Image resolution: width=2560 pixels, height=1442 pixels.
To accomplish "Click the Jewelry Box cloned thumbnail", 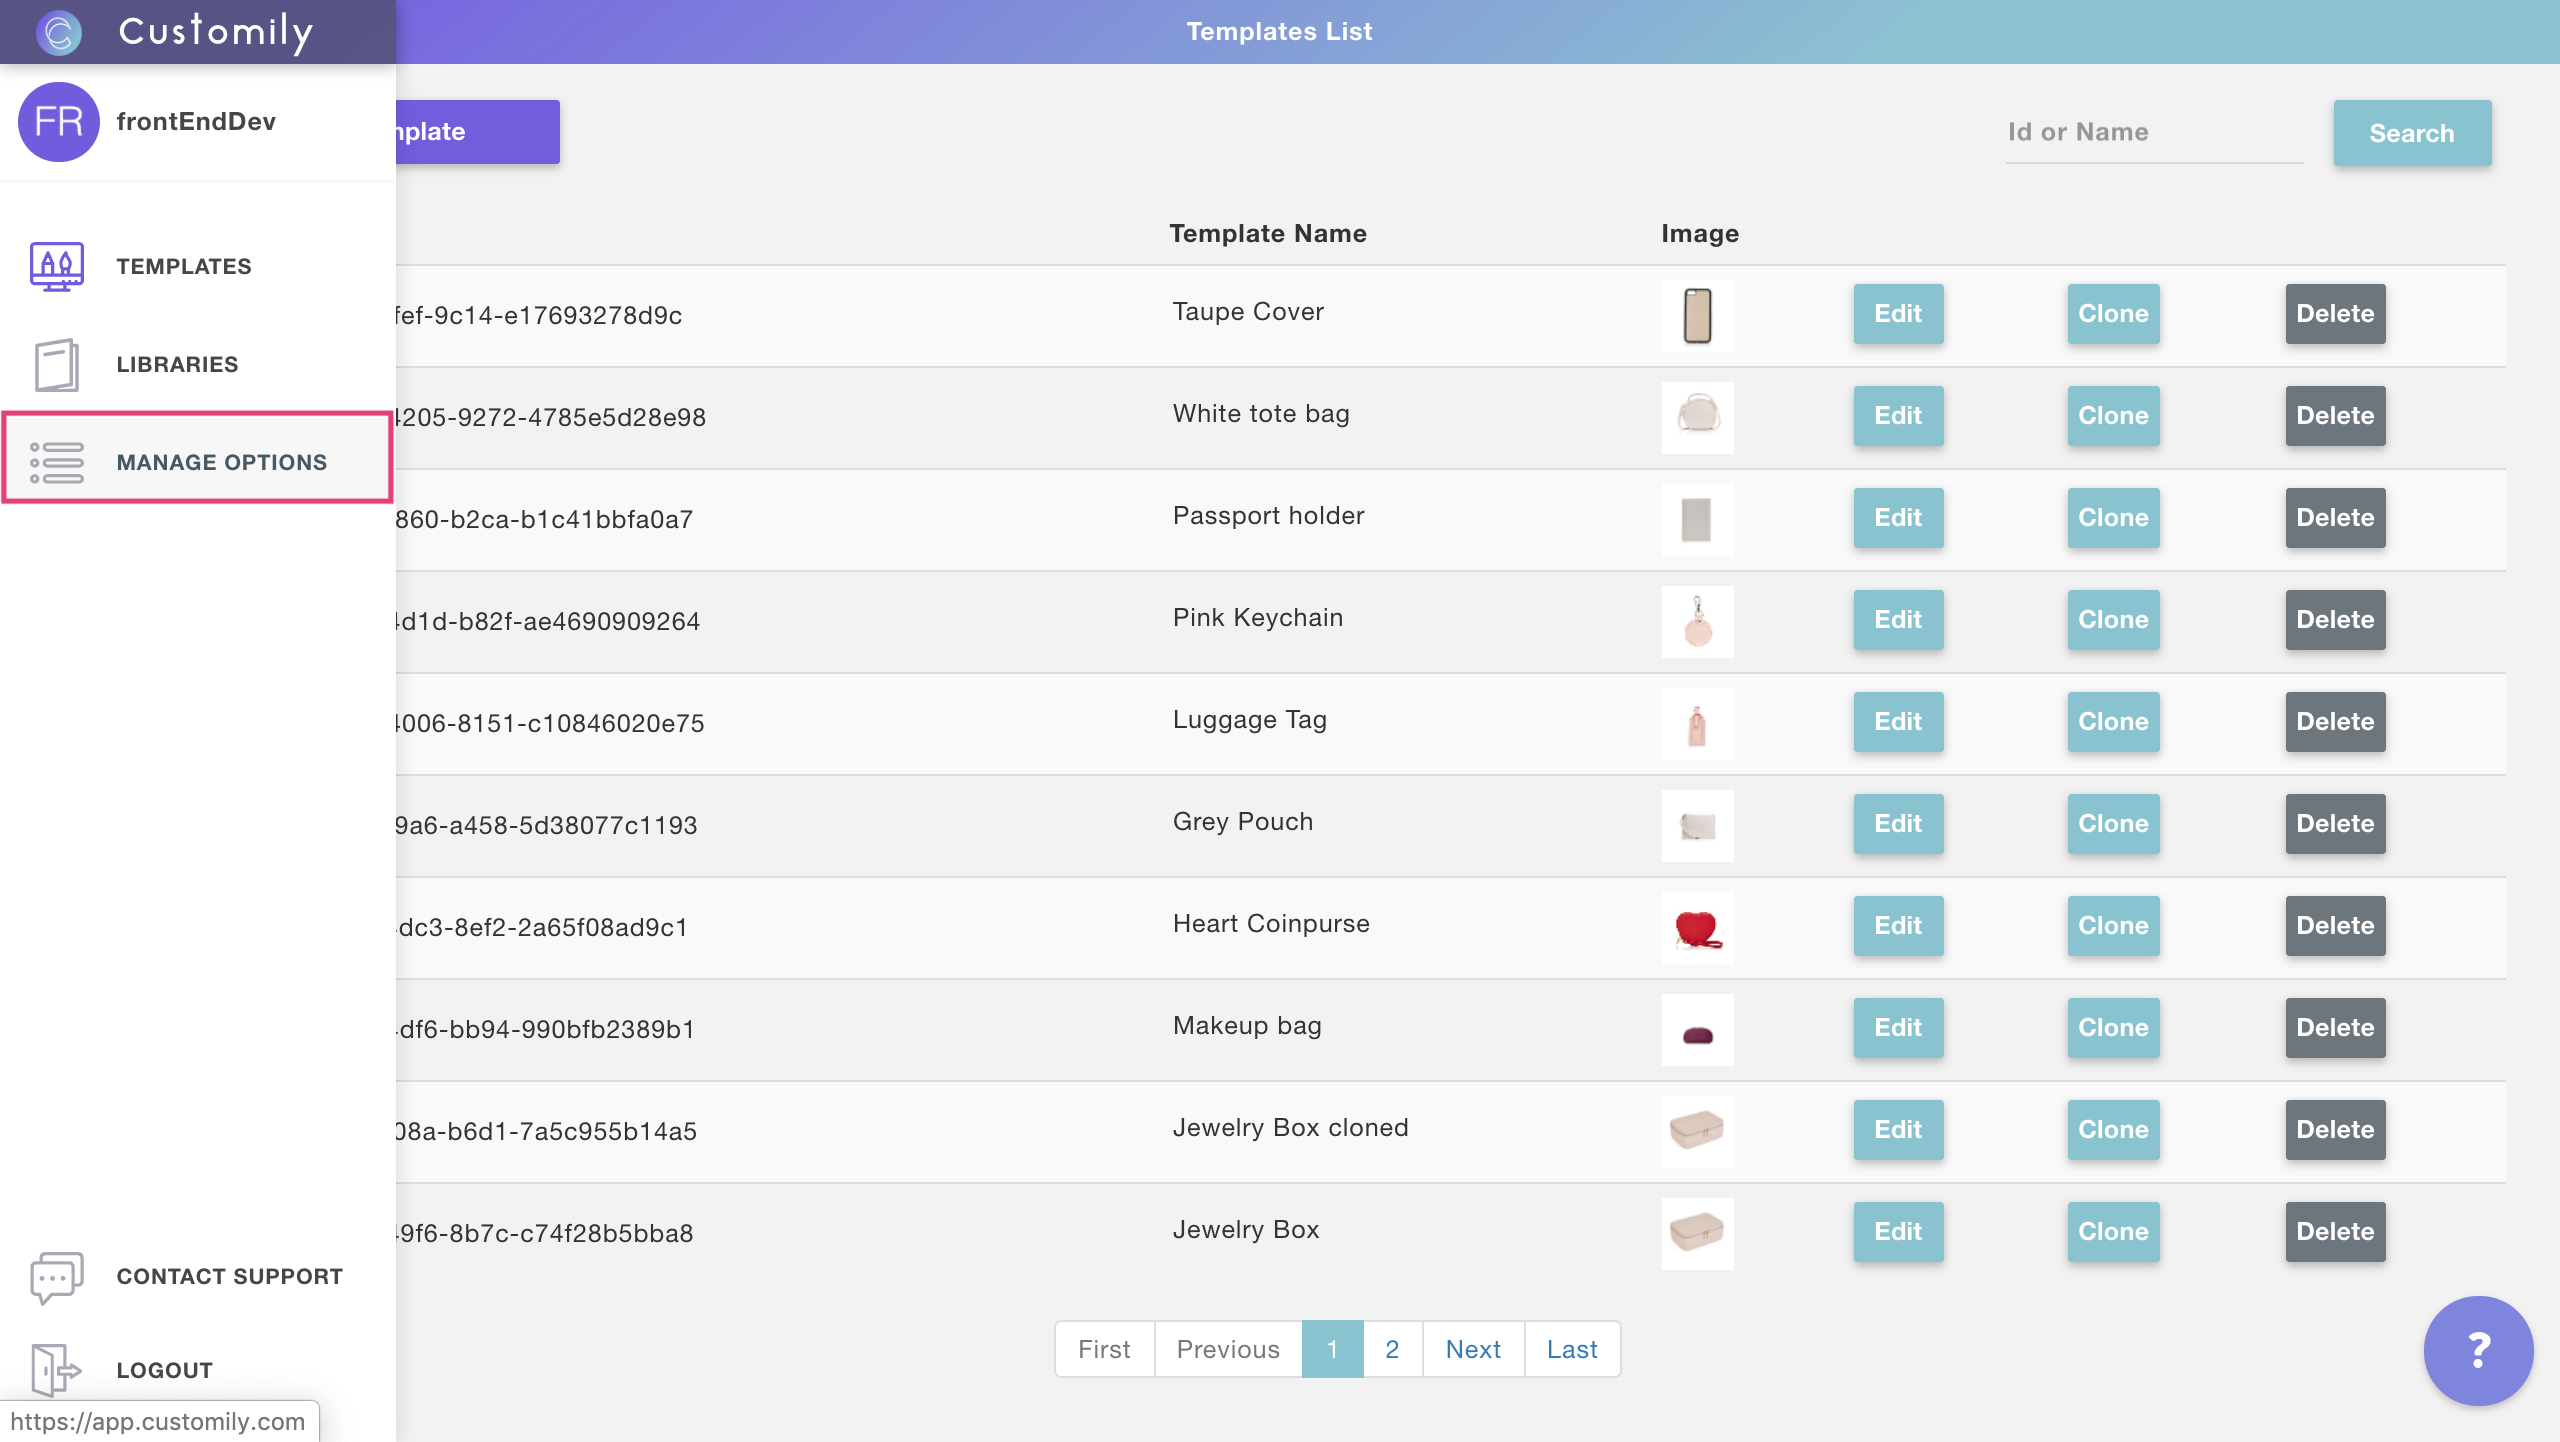I will (1697, 1131).
